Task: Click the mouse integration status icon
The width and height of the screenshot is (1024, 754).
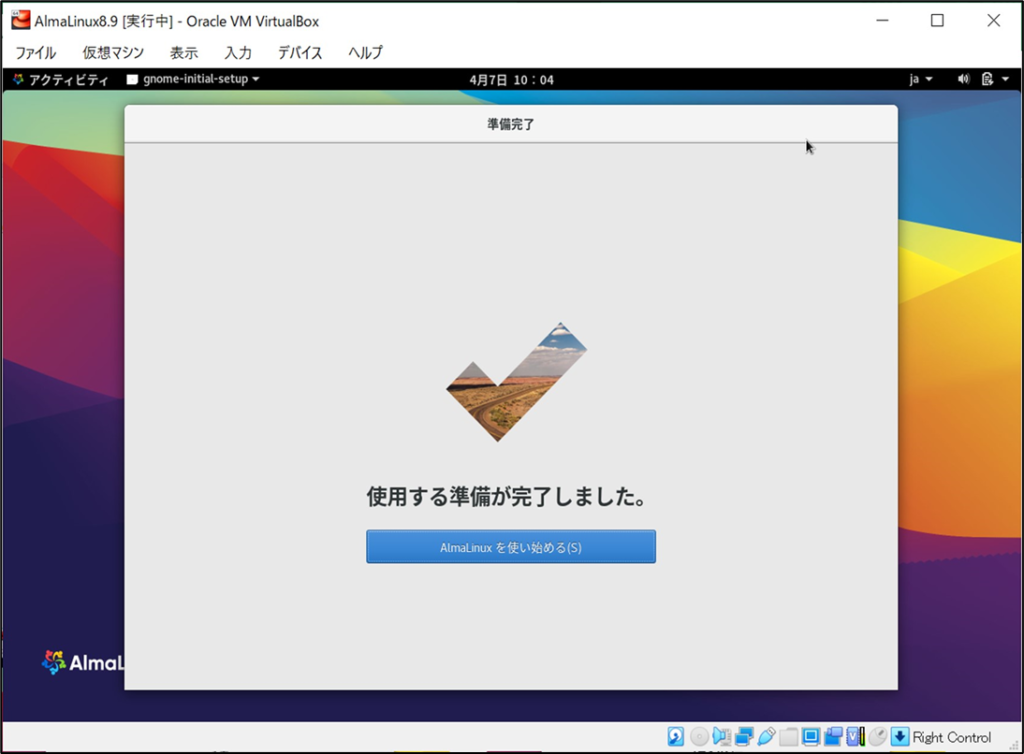Action: coord(878,737)
